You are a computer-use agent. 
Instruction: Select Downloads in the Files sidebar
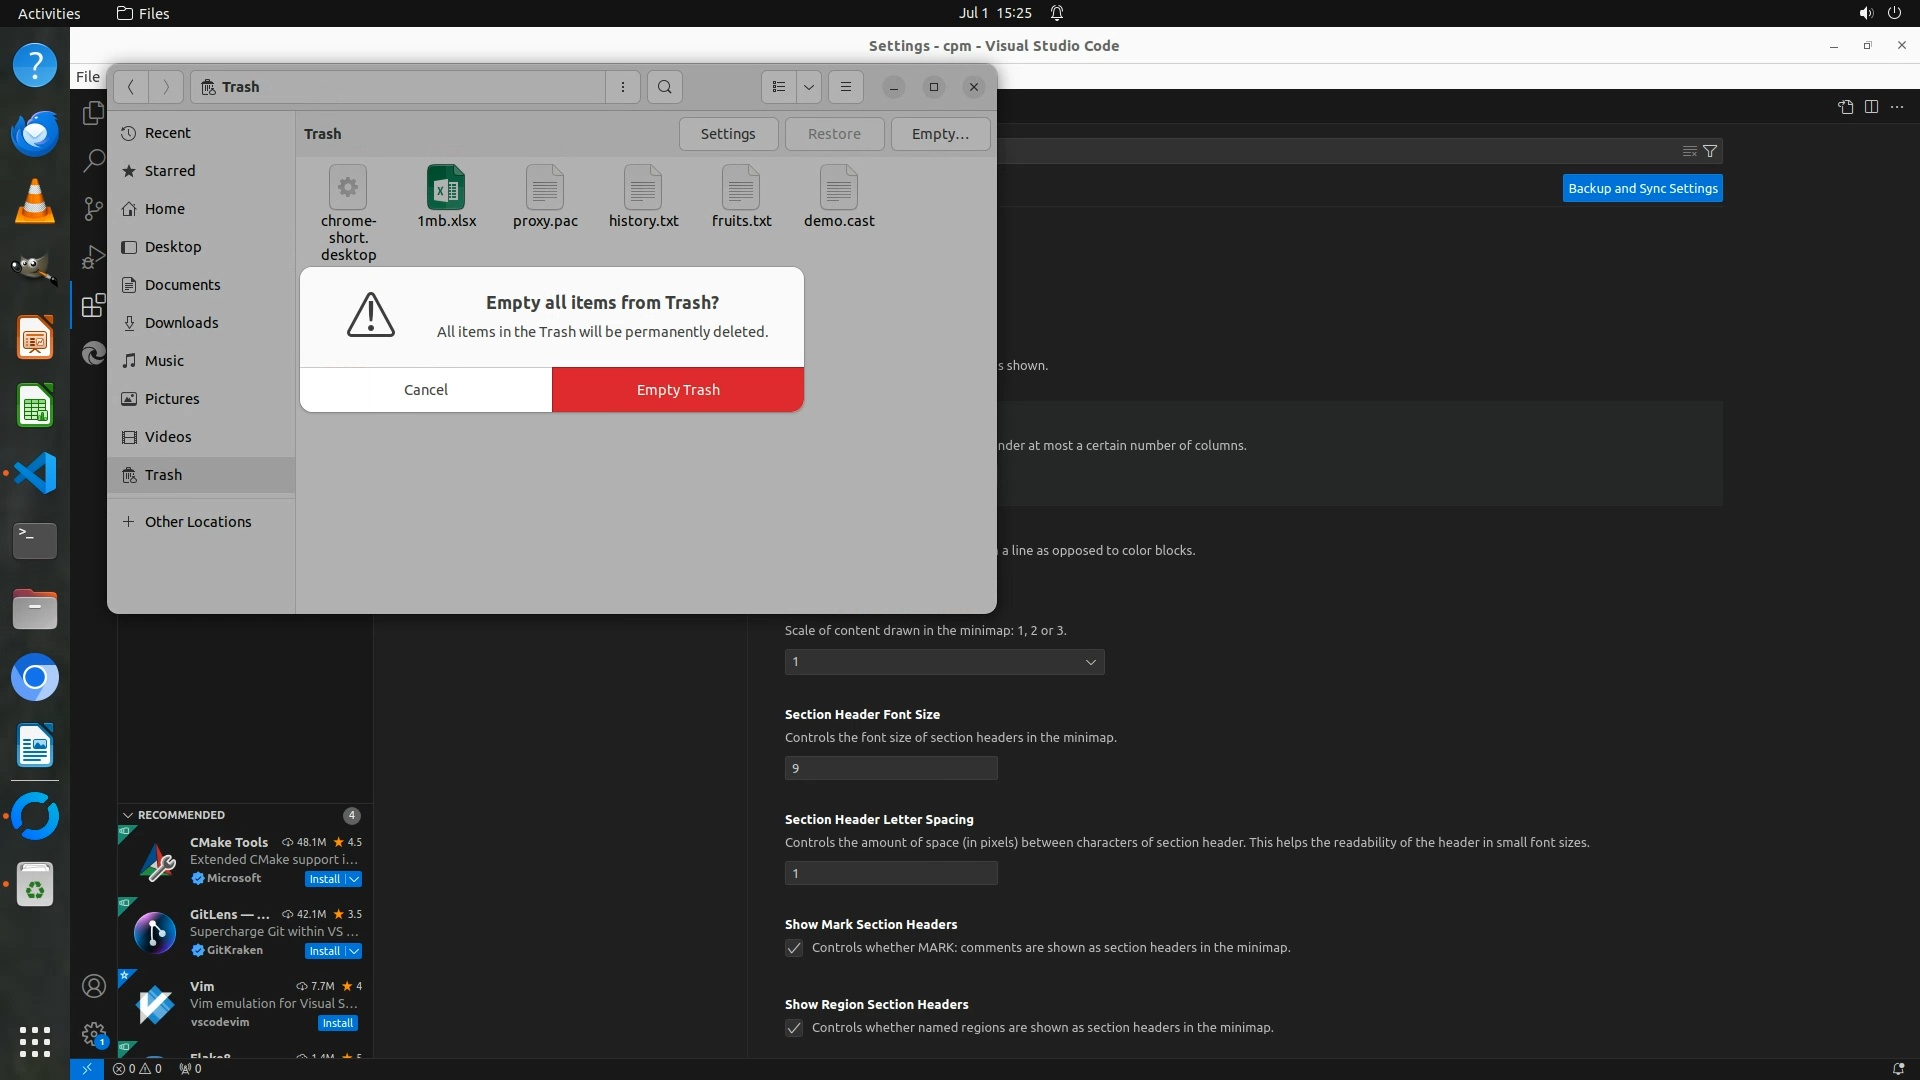click(x=181, y=323)
